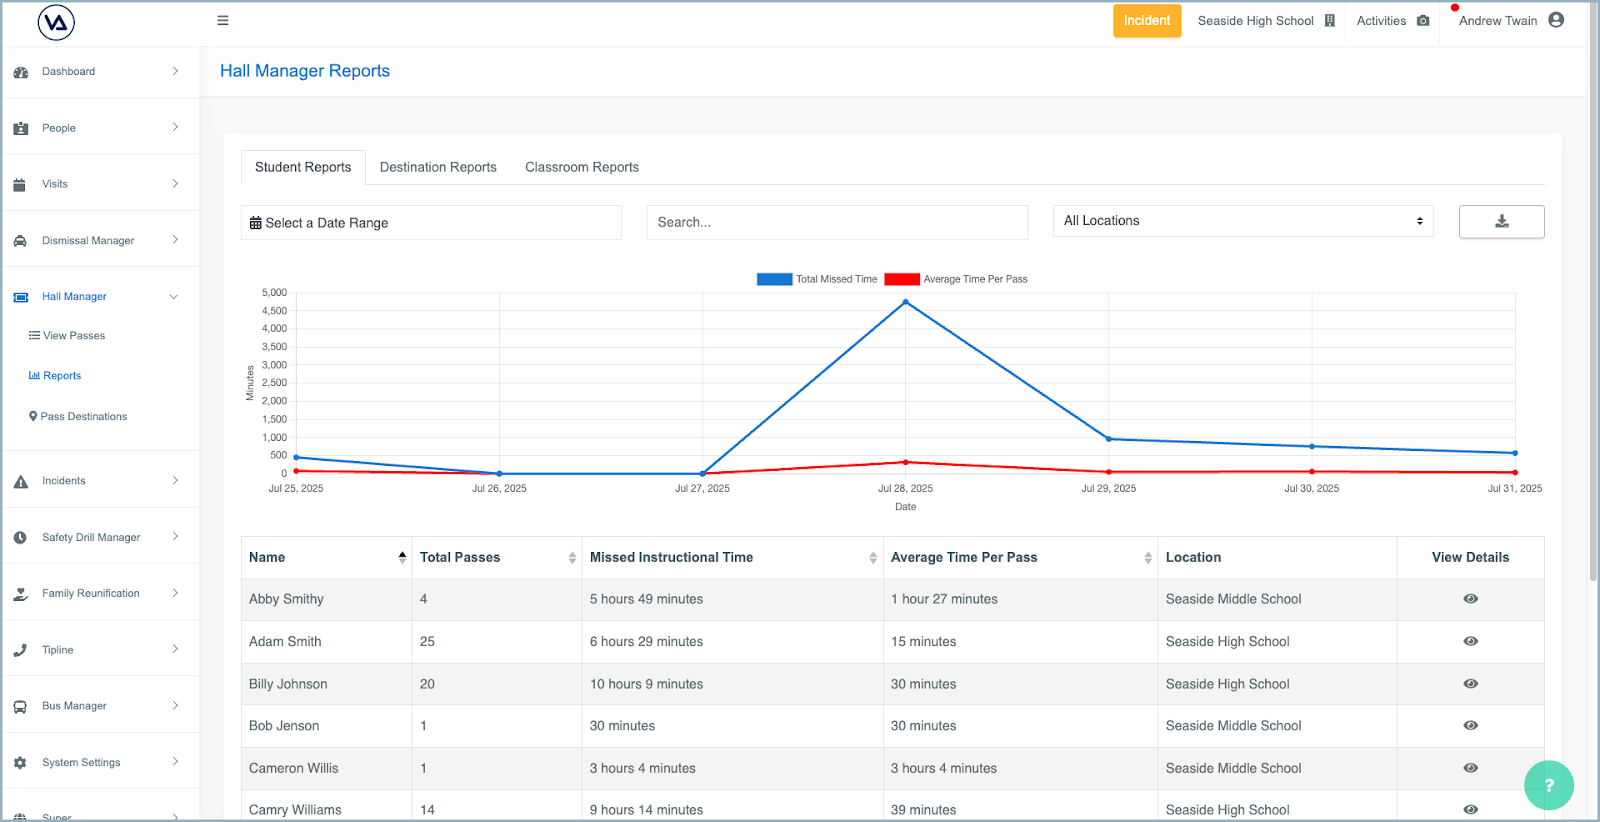Screen dimensions: 1600x822
Task: Sort by Missed Instructional Time column
Action: tap(732, 558)
